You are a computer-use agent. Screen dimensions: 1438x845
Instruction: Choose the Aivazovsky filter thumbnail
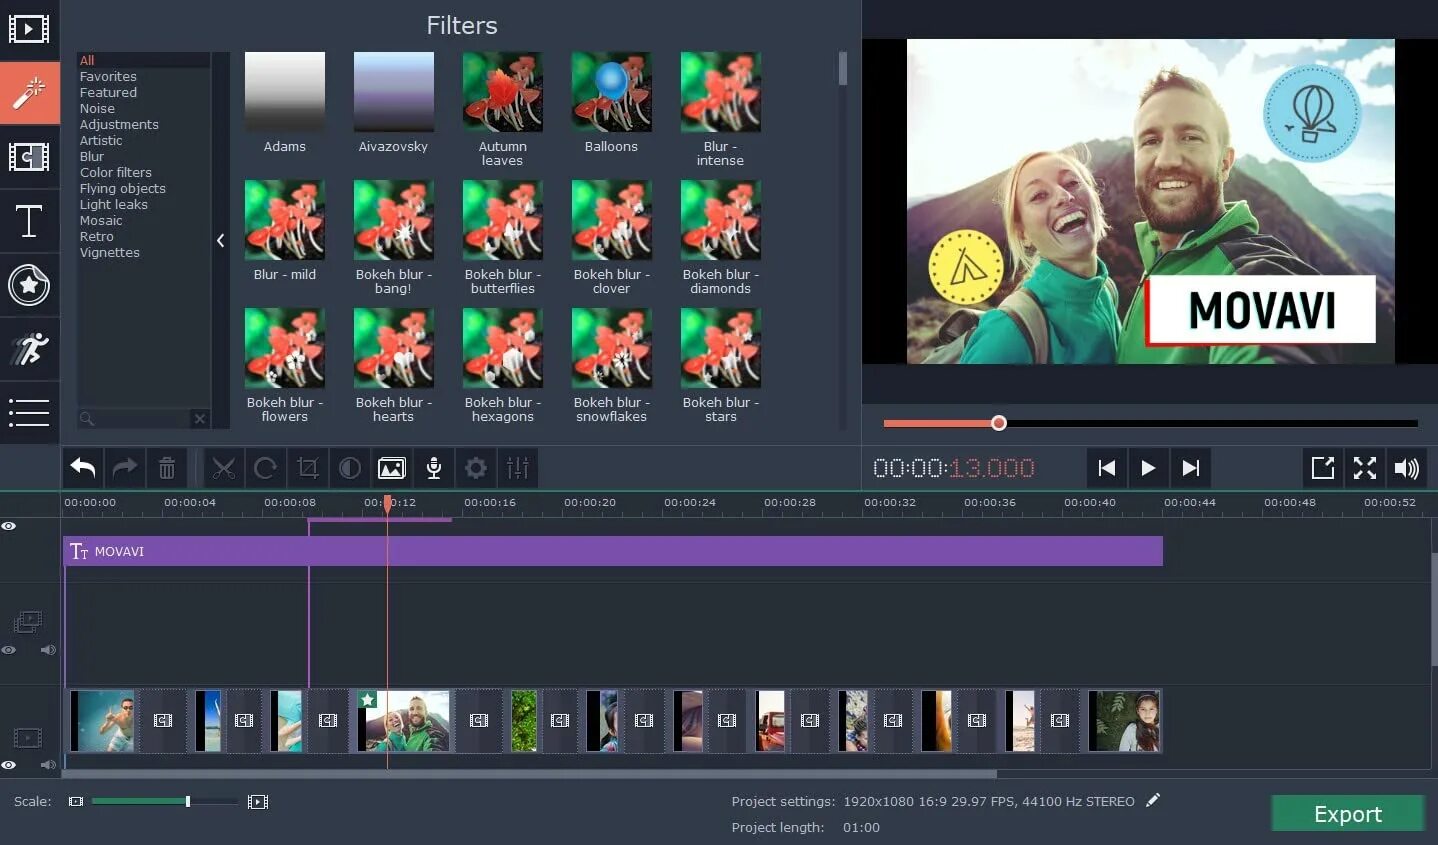394,92
